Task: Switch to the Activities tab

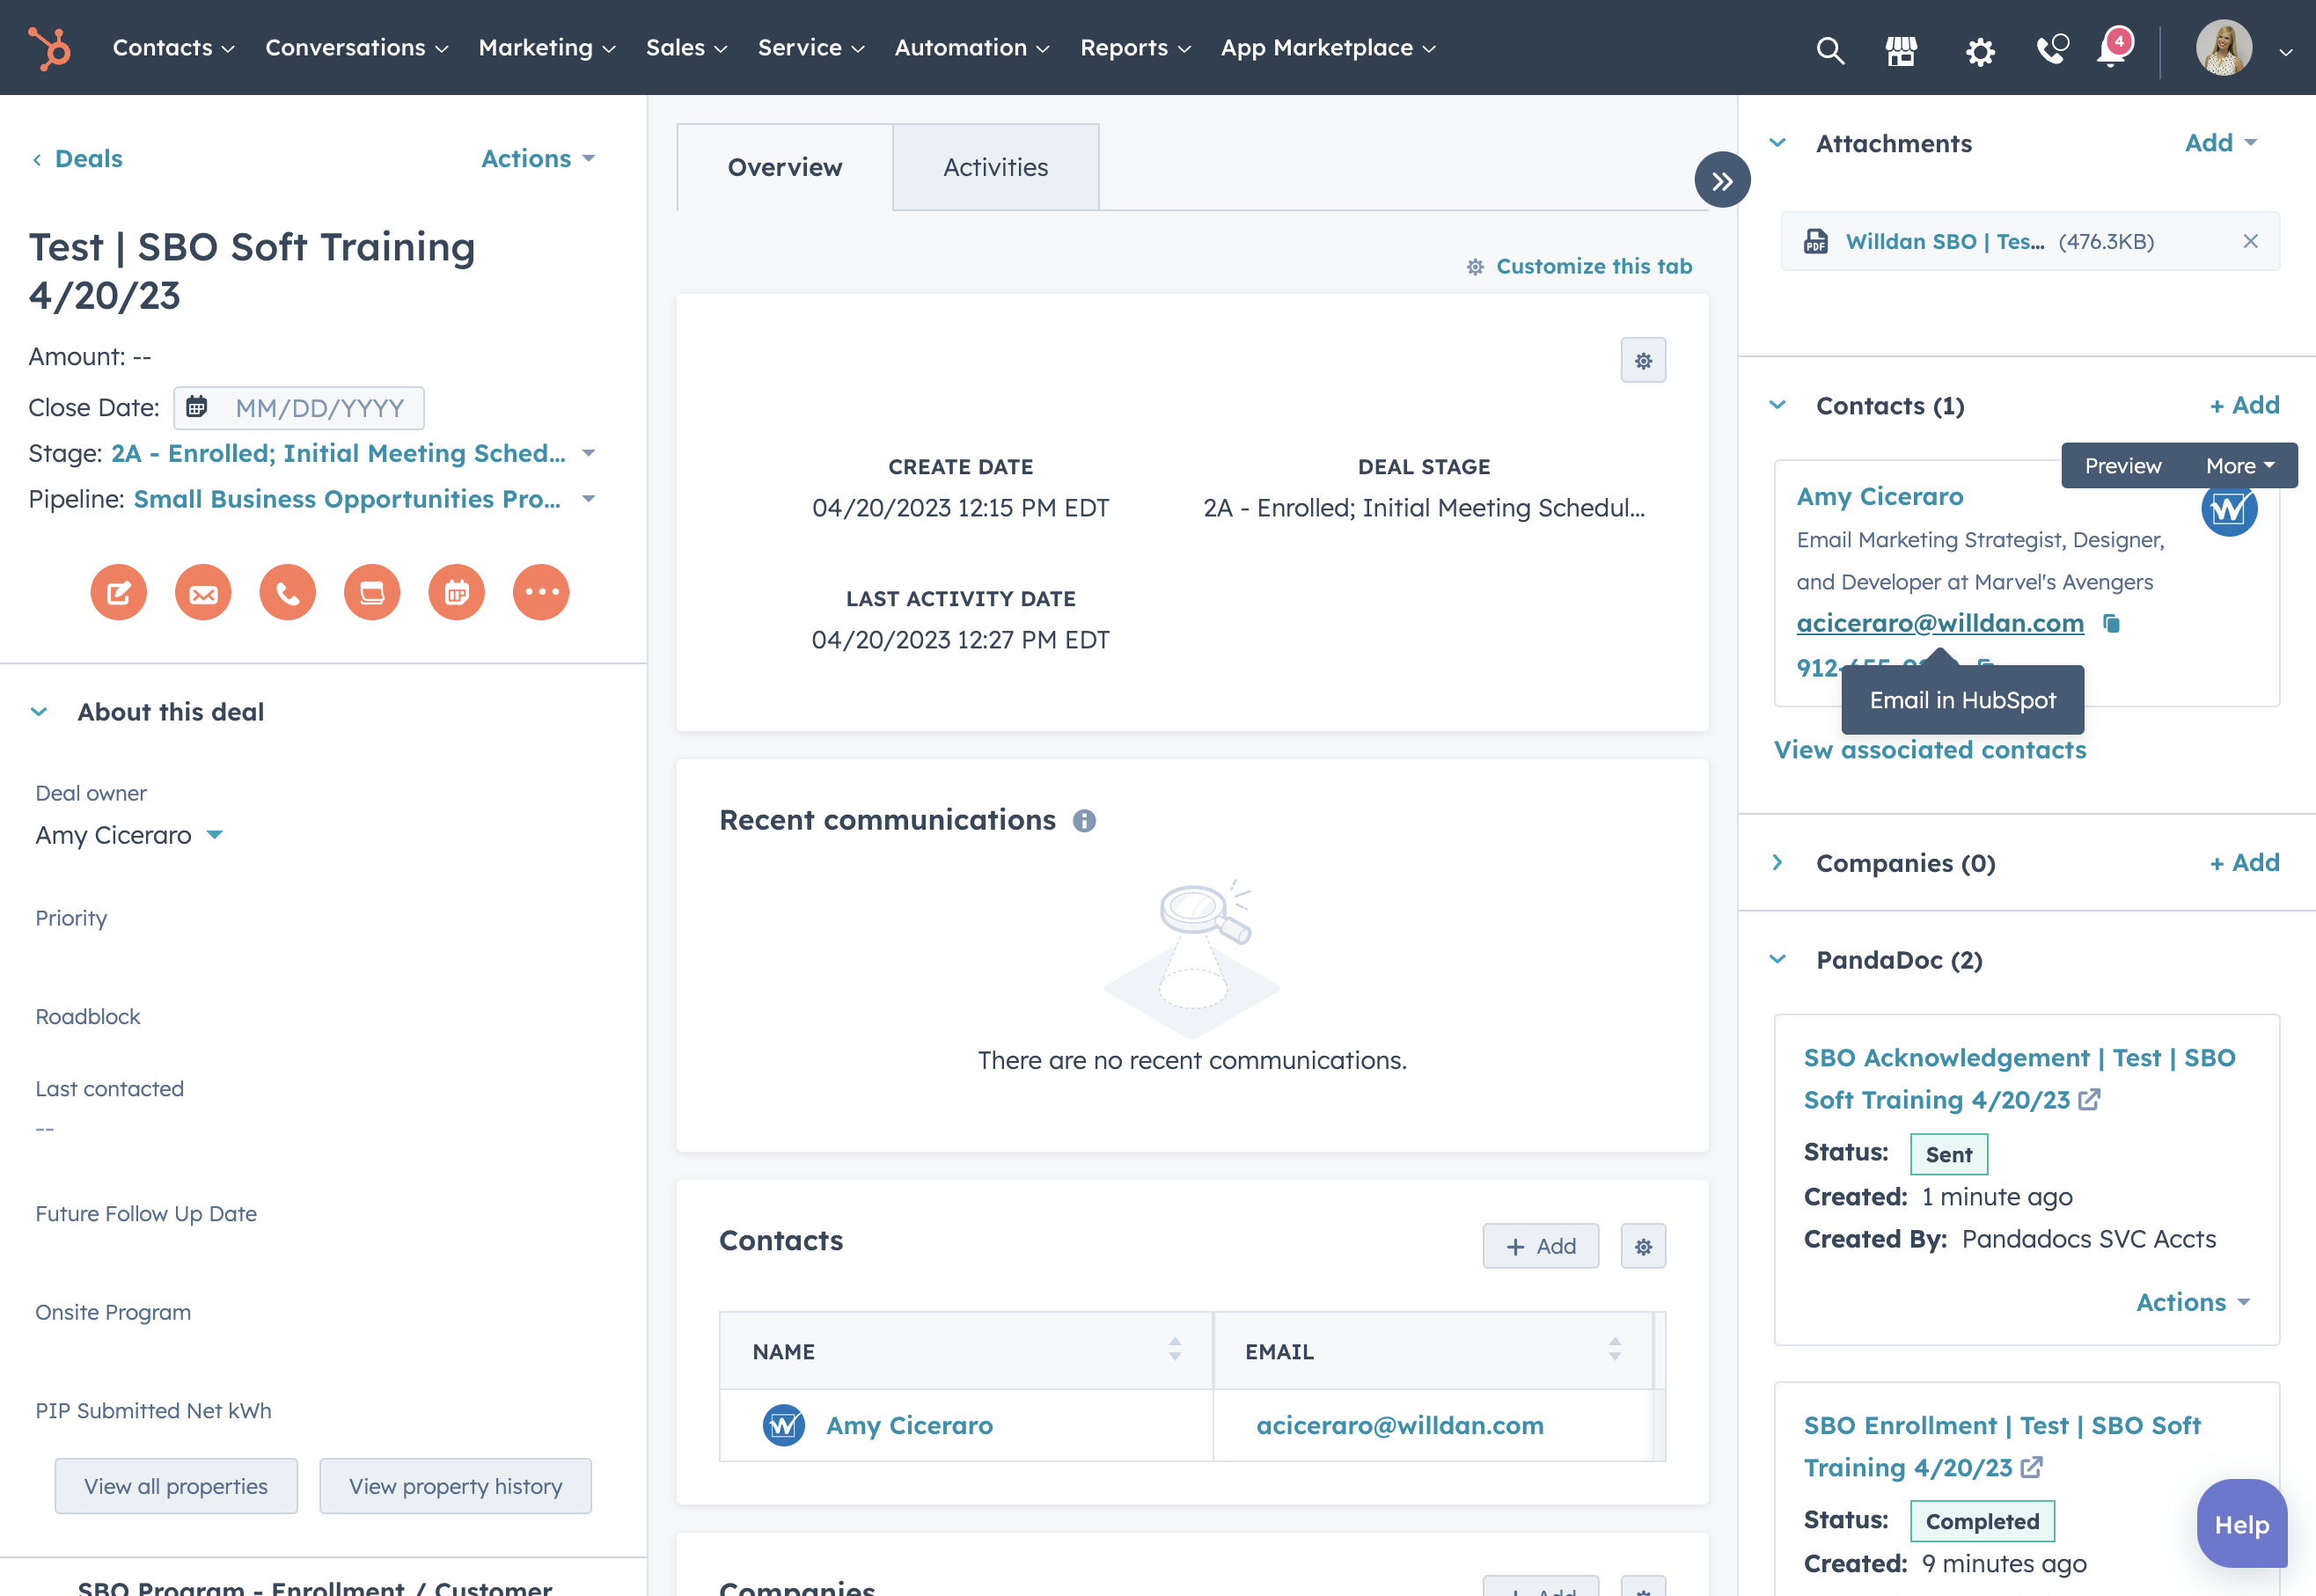Action: coord(995,167)
